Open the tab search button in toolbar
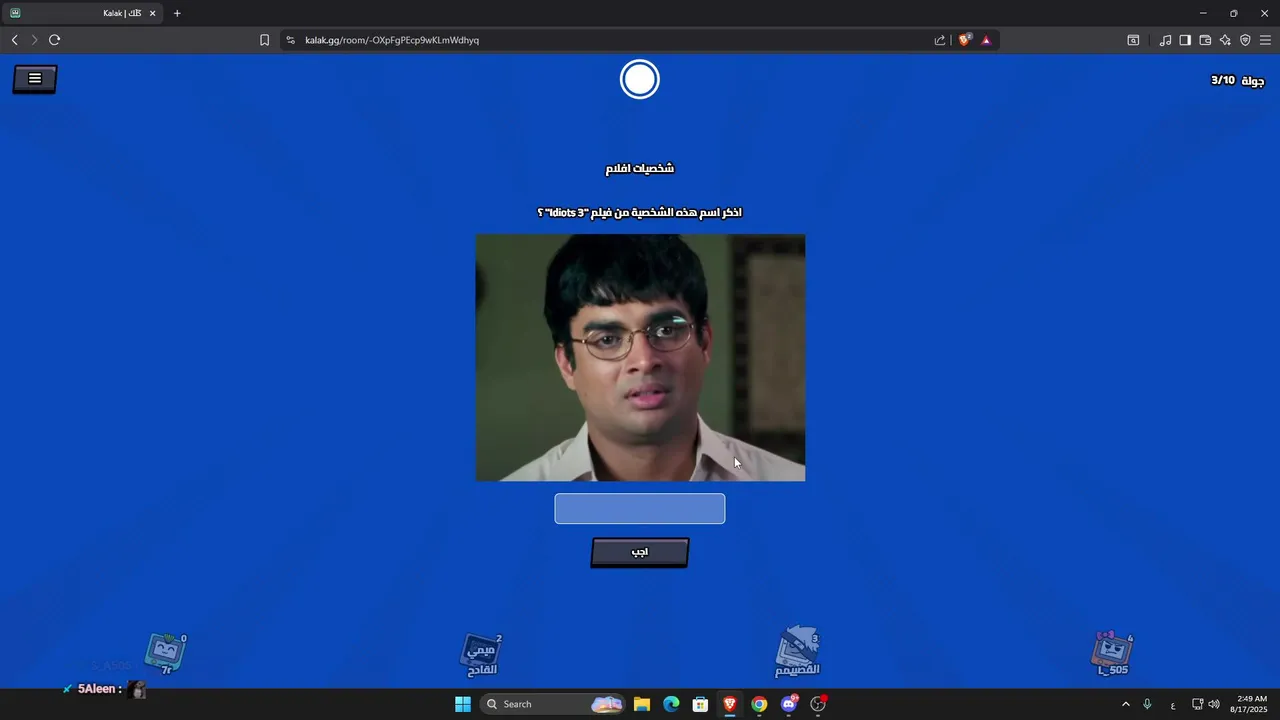This screenshot has width=1280, height=720. tap(1133, 40)
